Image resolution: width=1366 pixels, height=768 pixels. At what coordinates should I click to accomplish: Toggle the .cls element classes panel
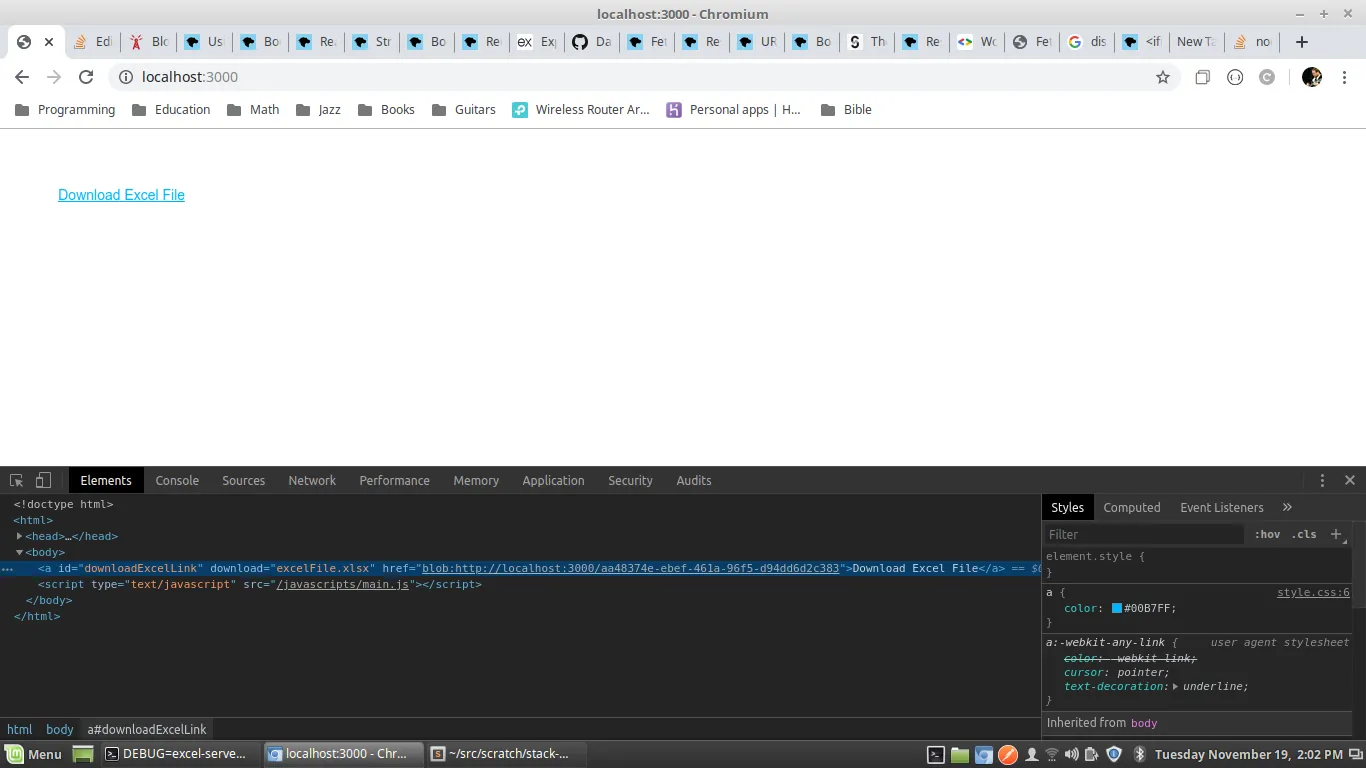click(1304, 534)
